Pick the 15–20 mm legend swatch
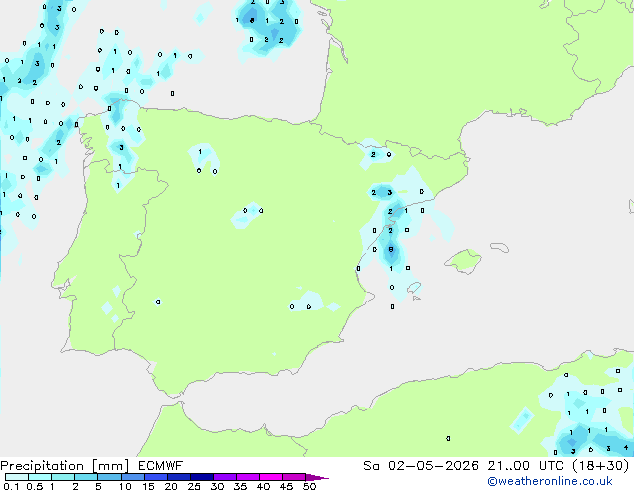 [x=155, y=477]
